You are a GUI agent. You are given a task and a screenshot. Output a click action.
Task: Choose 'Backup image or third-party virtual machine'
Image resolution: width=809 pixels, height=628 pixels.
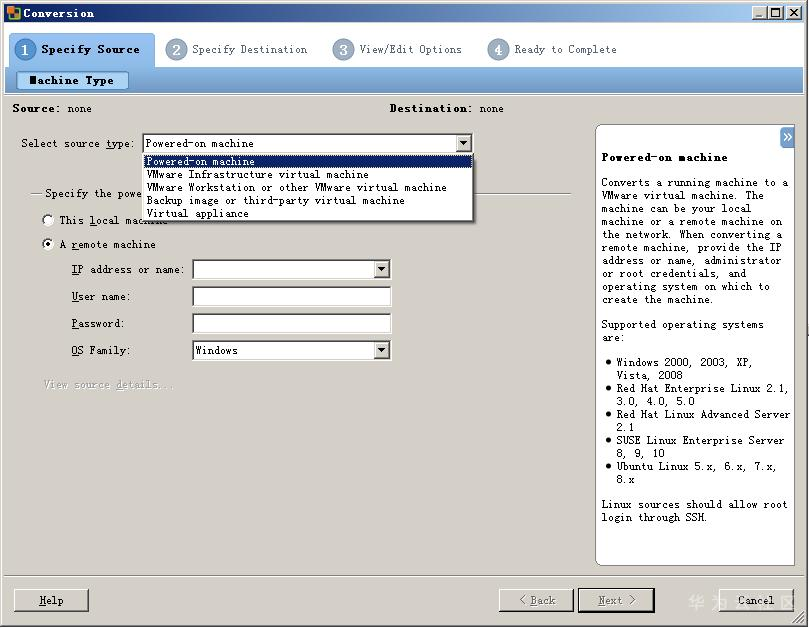coord(308,200)
